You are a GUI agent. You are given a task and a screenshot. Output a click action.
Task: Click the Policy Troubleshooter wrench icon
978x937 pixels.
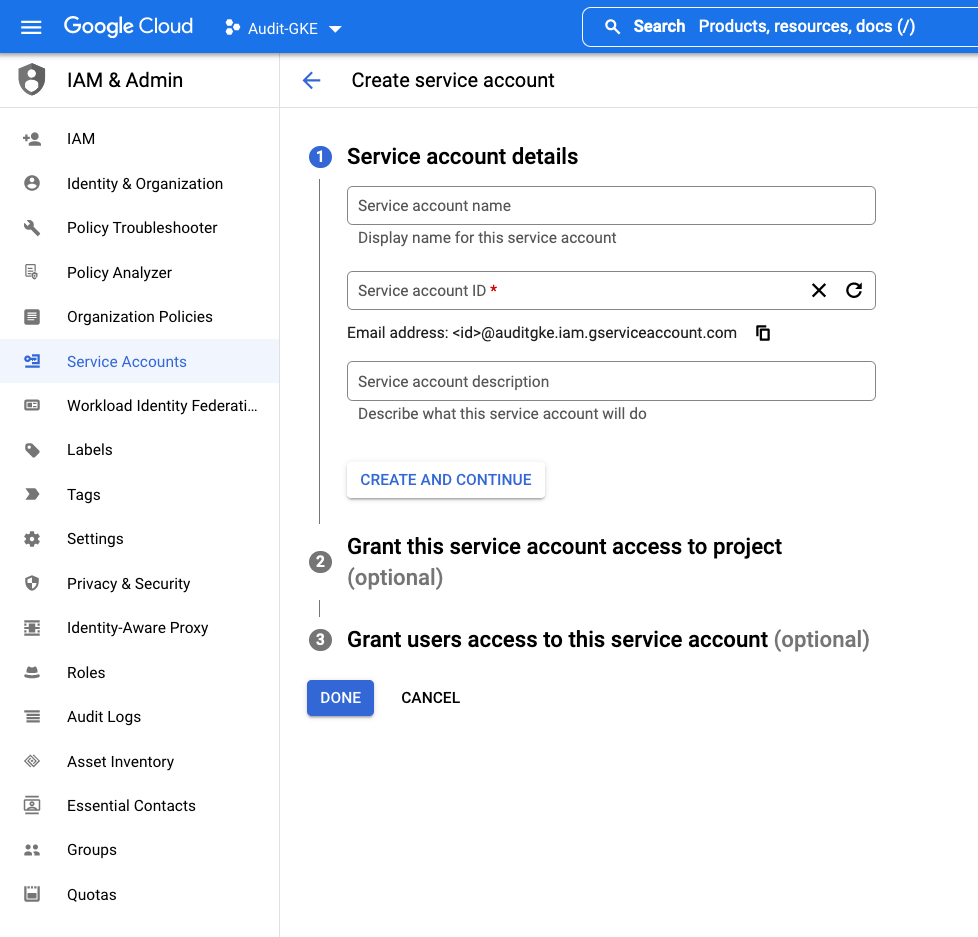(32, 228)
